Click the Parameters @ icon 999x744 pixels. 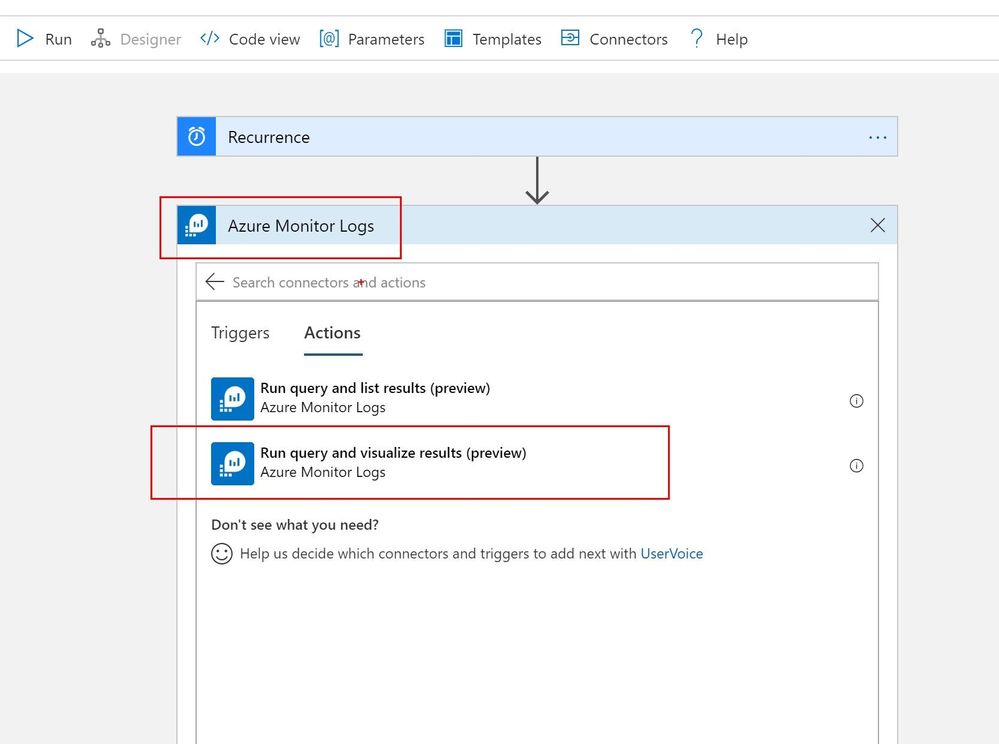coord(329,39)
